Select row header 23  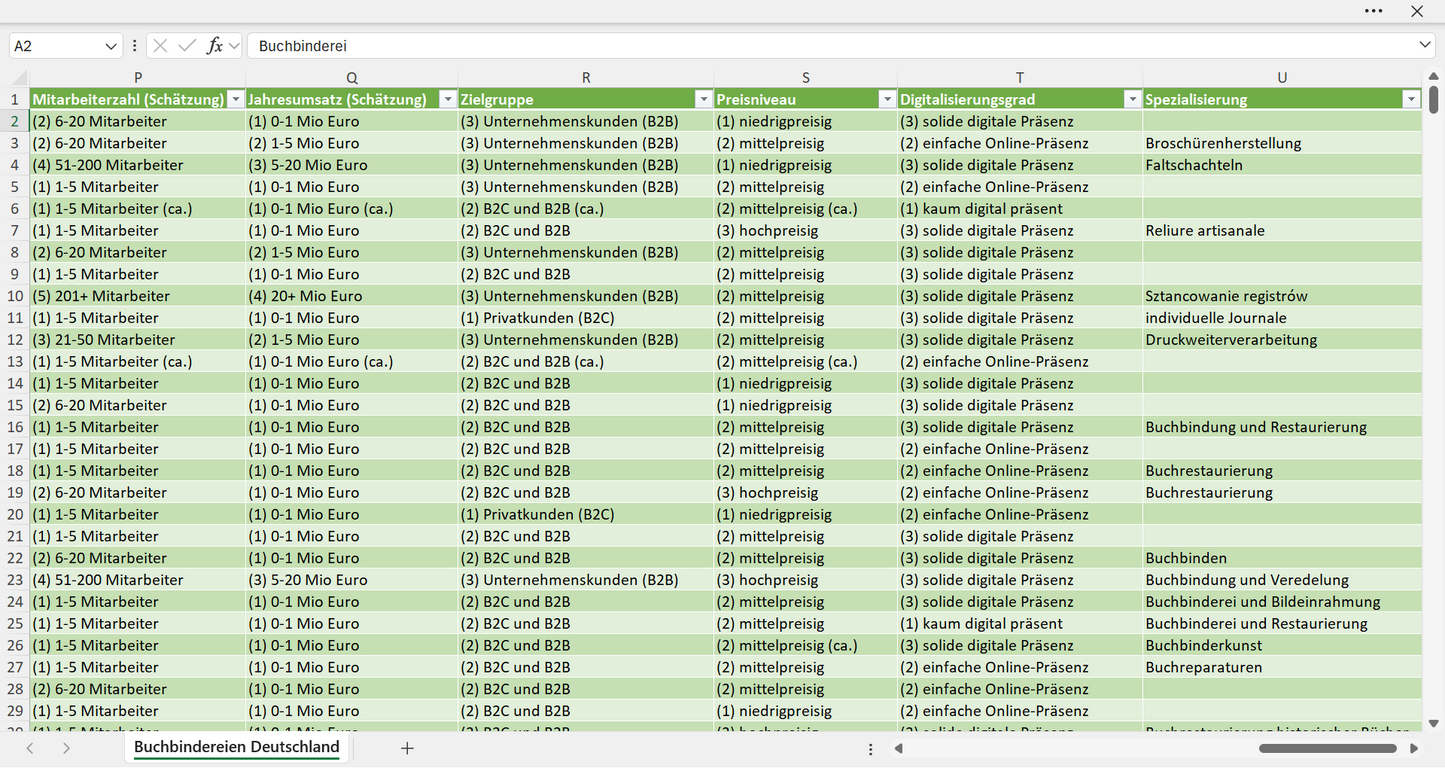click(15, 580)
